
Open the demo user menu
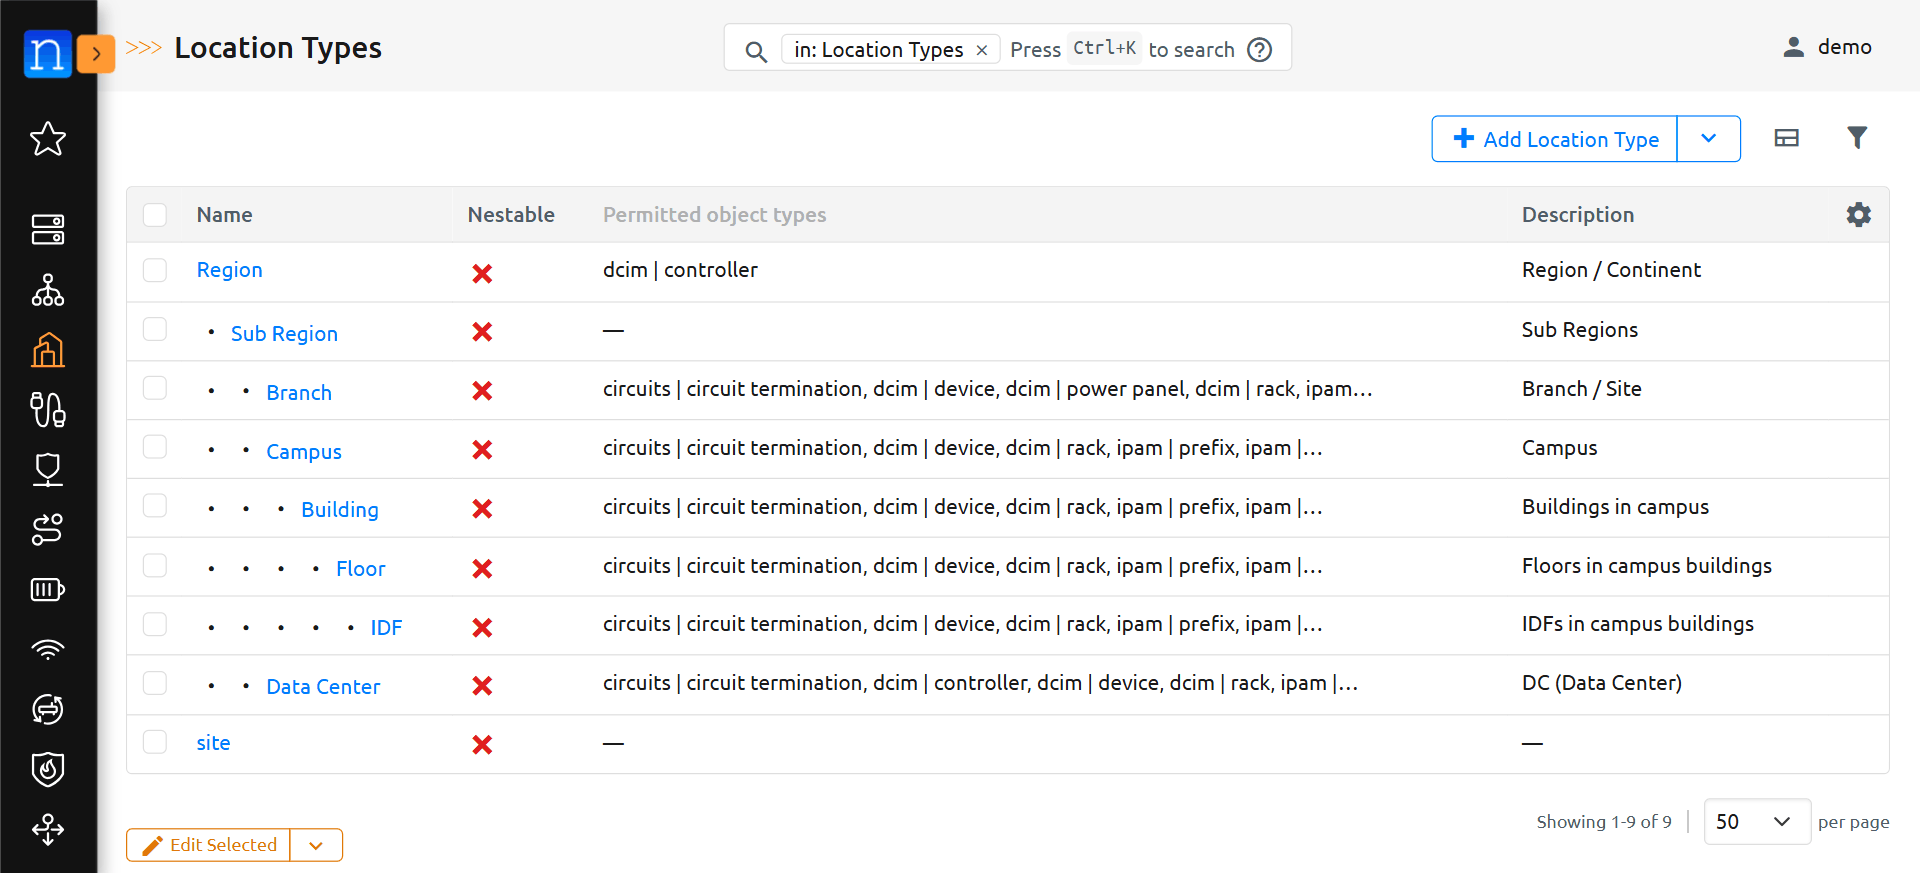1827,47
